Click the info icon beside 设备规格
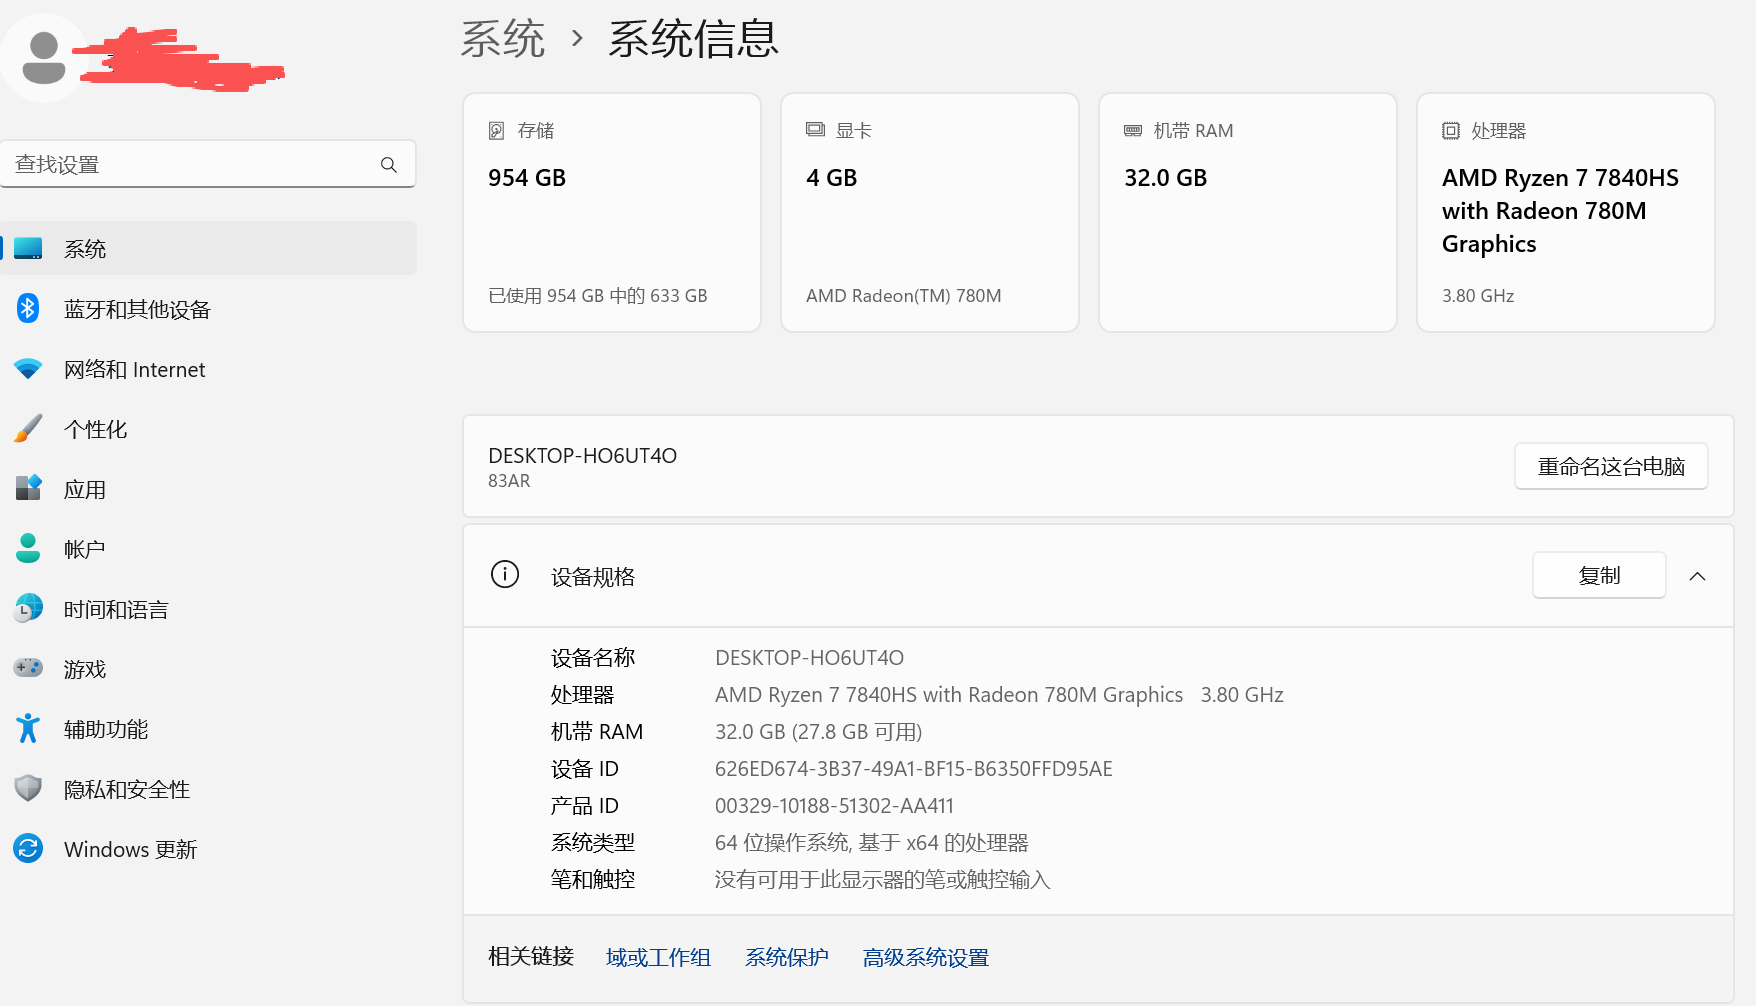Viewport: 1756px width, 1006px height. tap(505, 575)
